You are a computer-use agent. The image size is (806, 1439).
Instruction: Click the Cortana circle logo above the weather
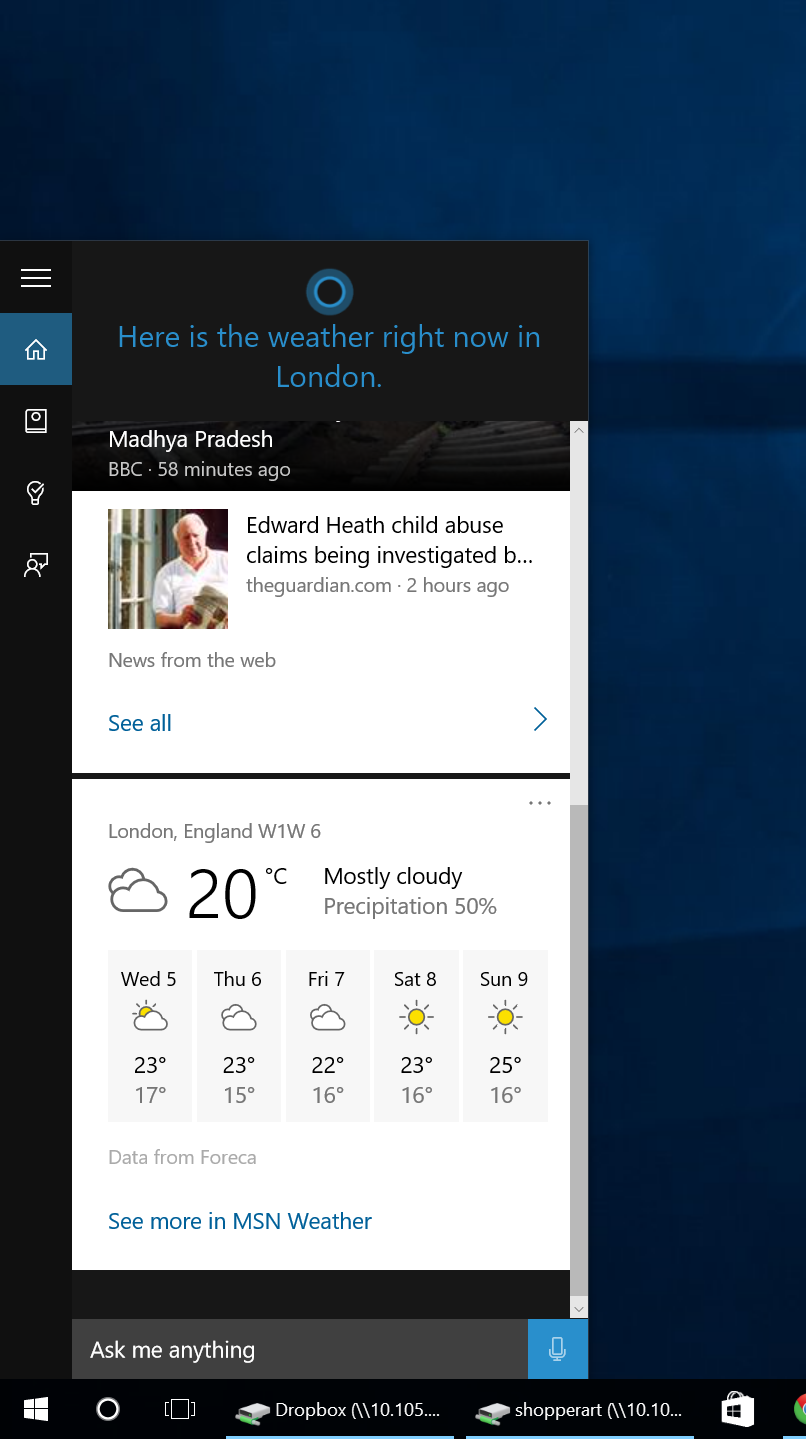click(329, 291)
